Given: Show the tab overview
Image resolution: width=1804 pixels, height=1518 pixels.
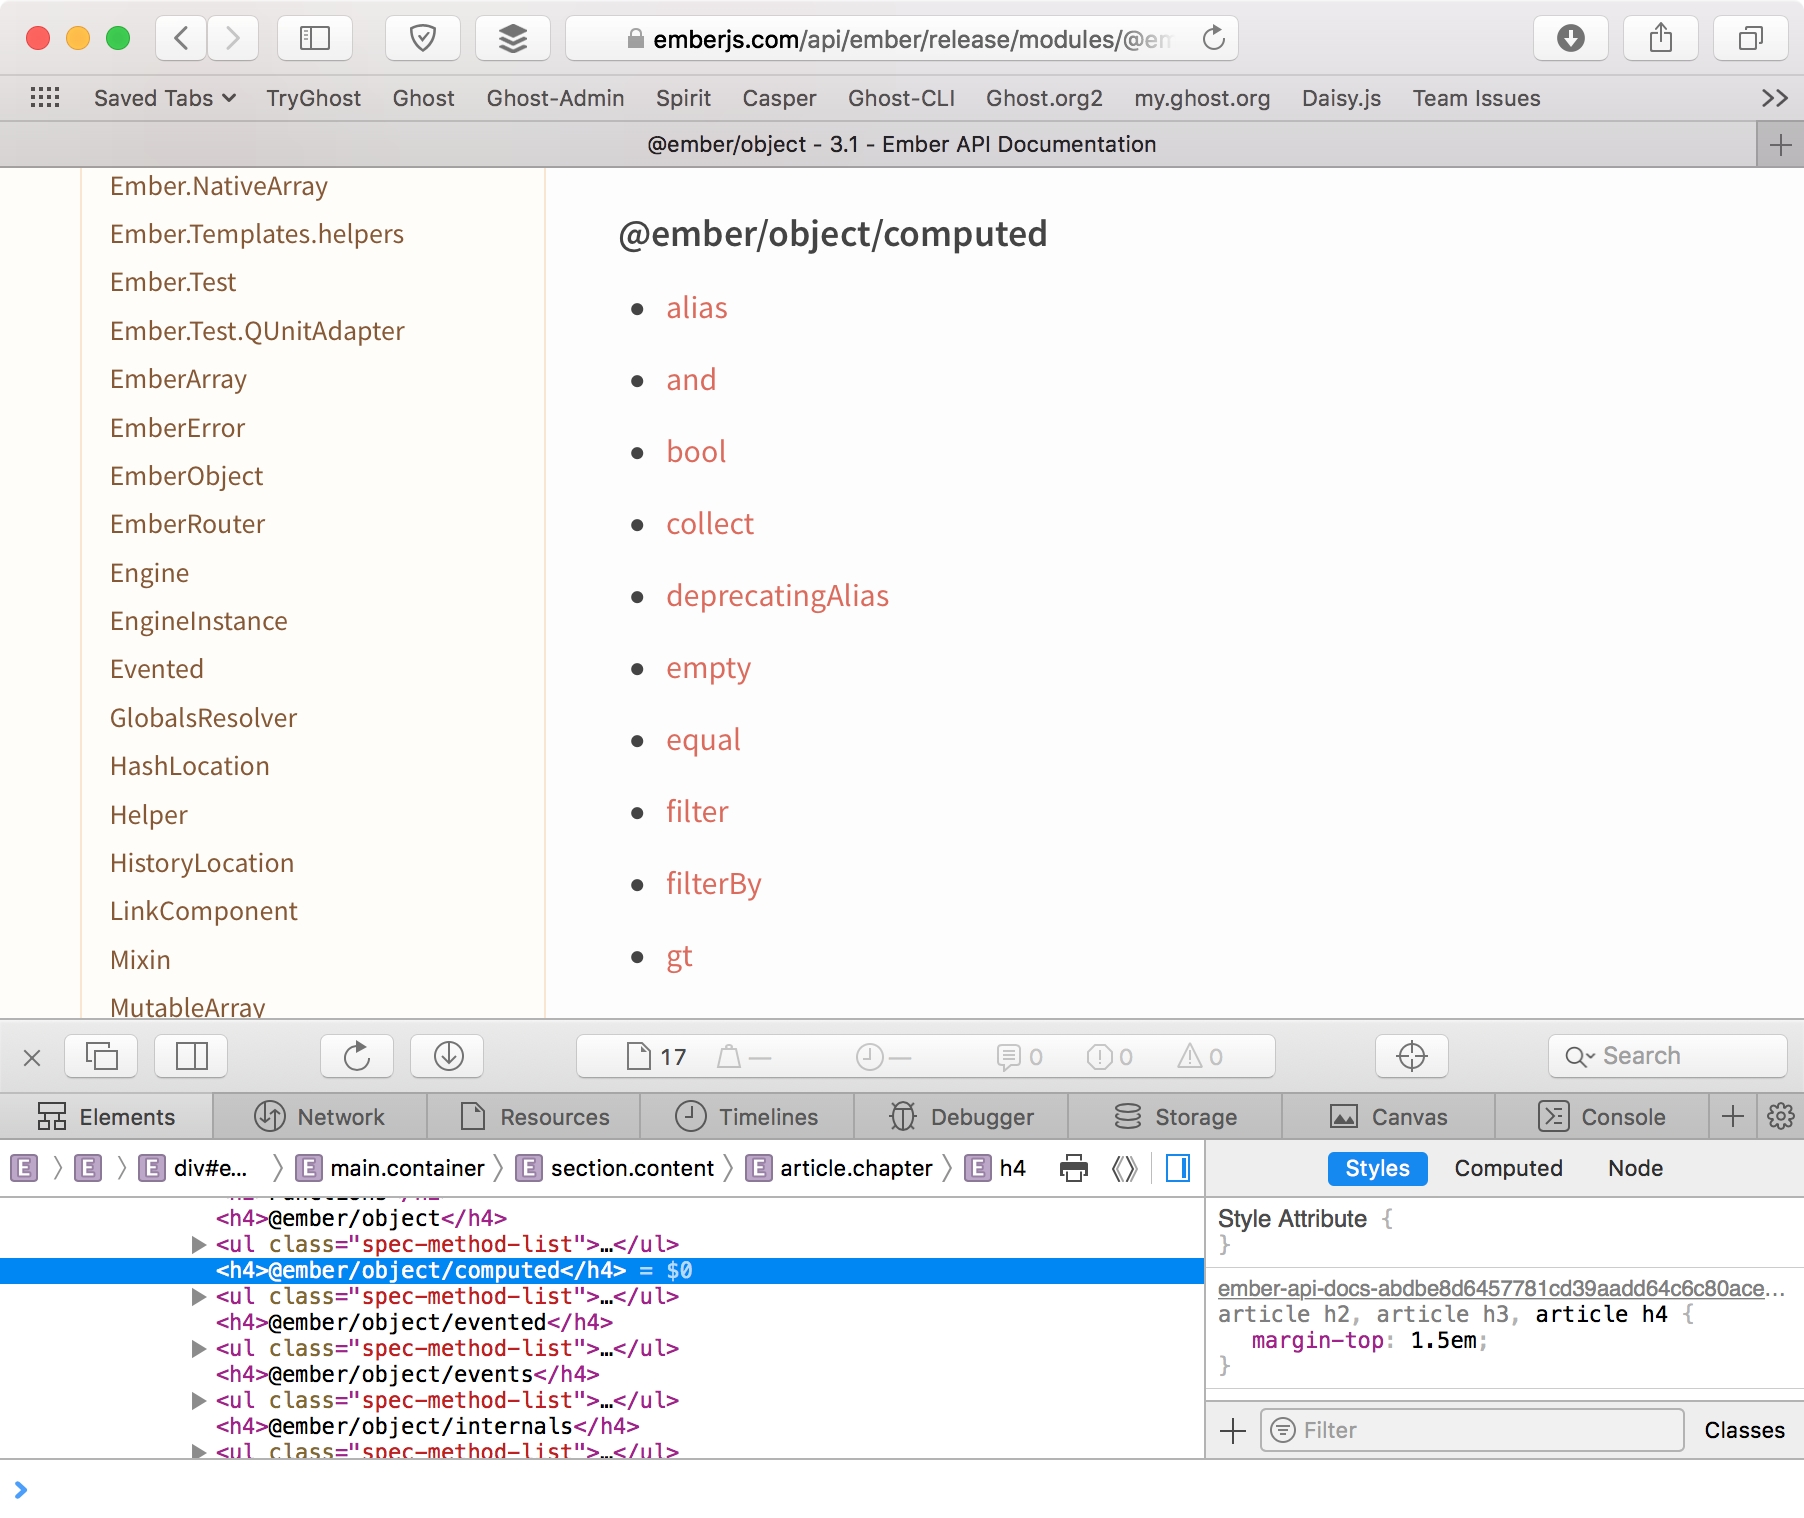Looking at the screenshot, I should [x=1751, y=39].
